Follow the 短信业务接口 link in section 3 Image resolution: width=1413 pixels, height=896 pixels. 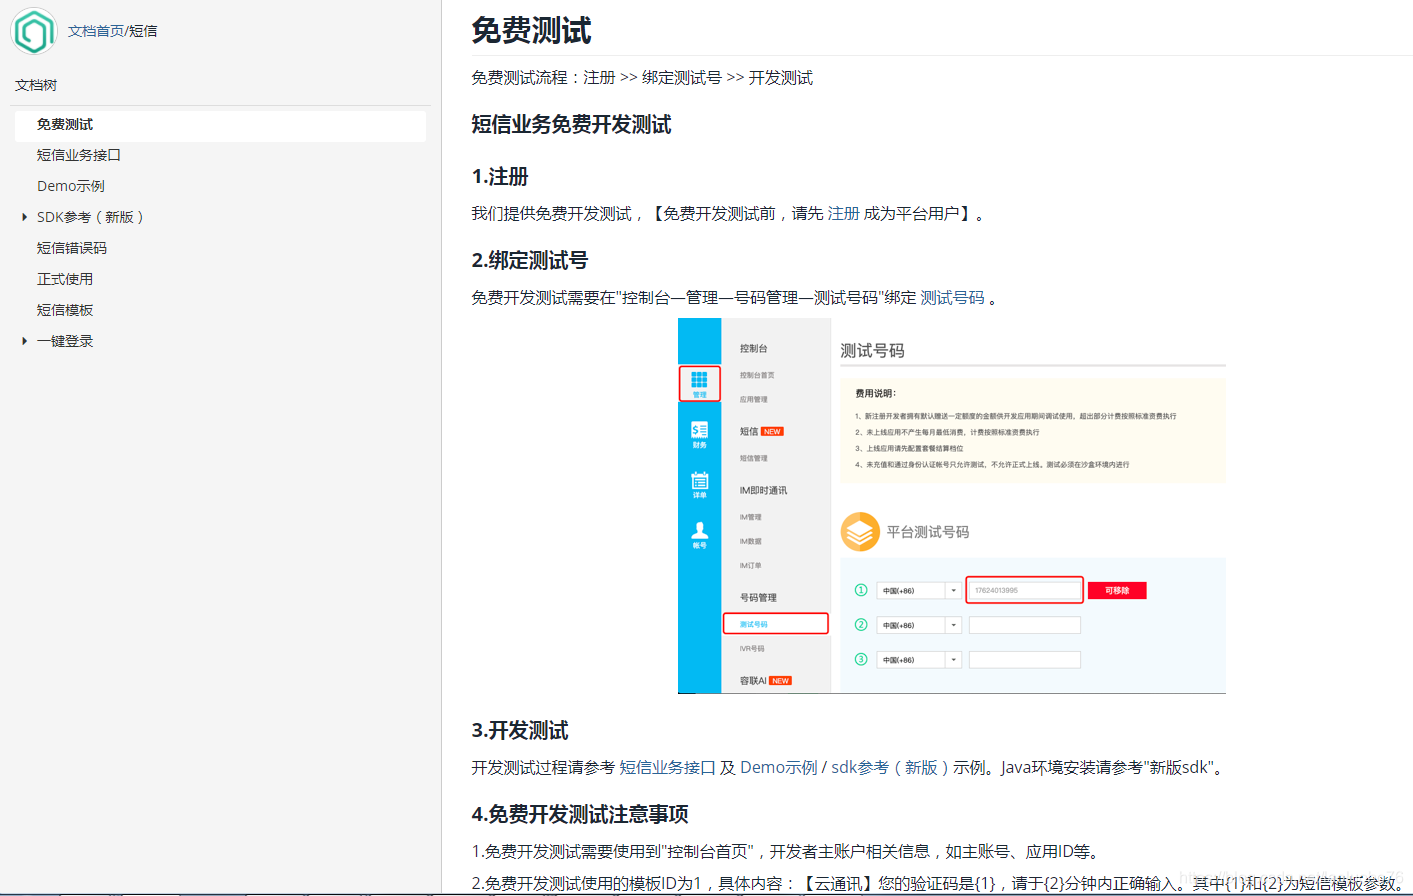pos(667,767)
